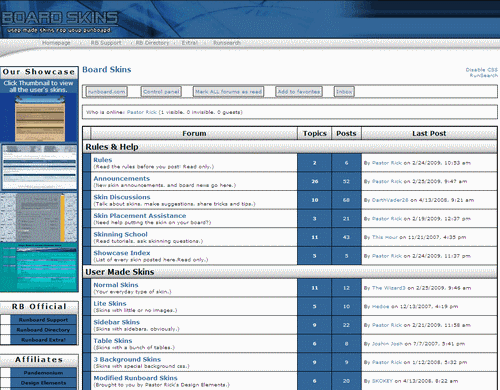Screen dimensions: 500x390
Task: Open the Skin Discussions forum
Action: [x=122, y=197]
